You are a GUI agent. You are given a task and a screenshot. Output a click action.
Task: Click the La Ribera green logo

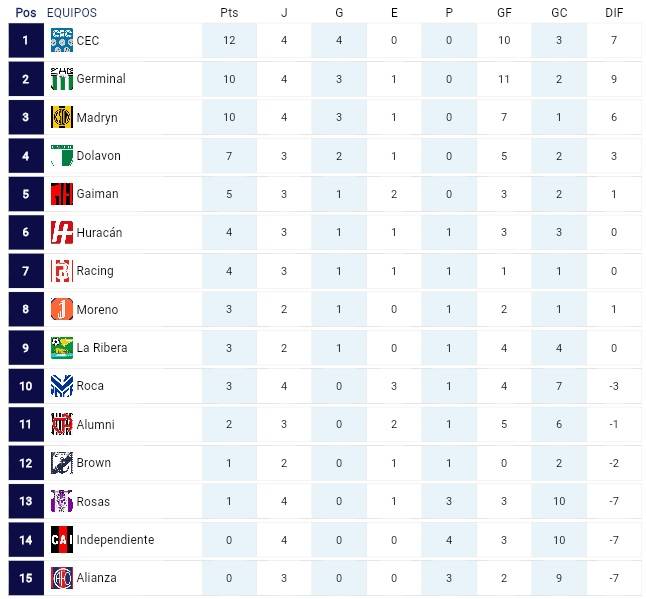point(62,348)
